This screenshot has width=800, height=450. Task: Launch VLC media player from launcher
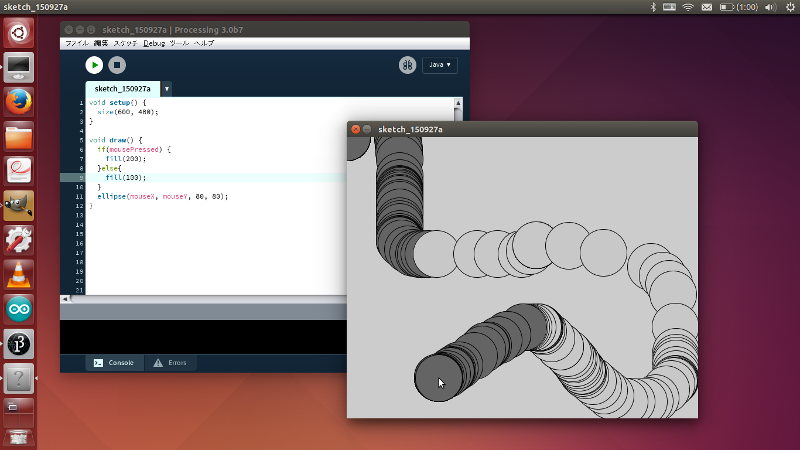point(18,275)
